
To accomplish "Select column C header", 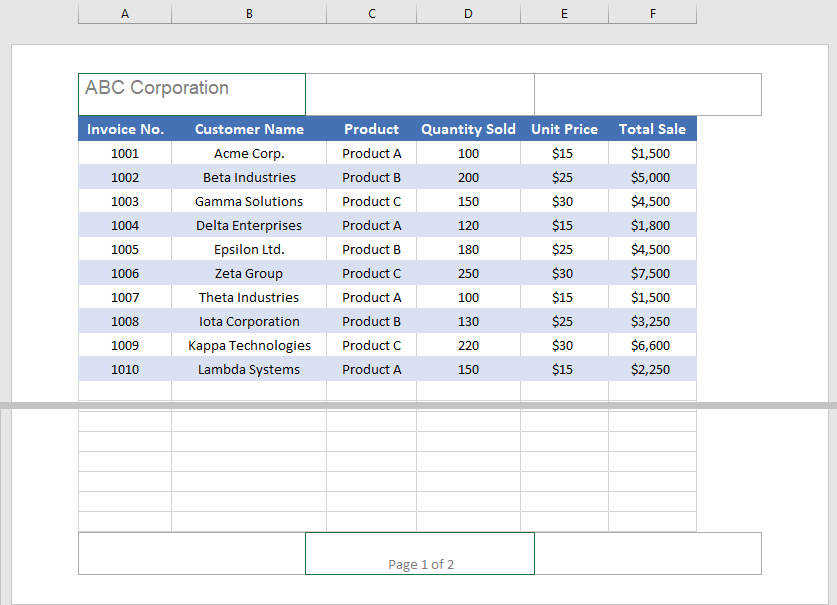I will click(372, 14).
